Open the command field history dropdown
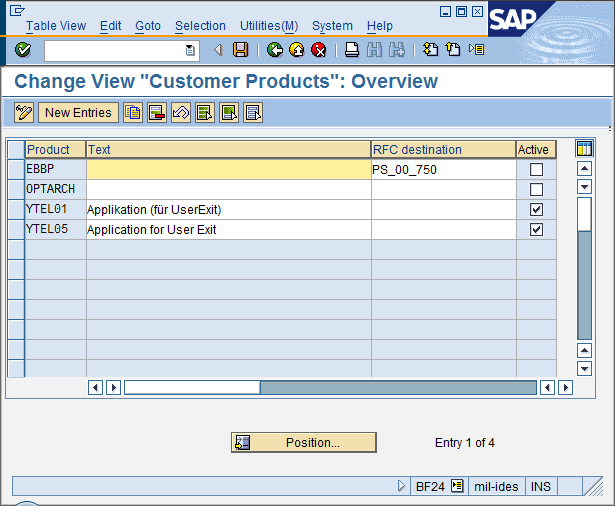The width and height of the screenshot is (615, 506). click(x=190, y=50)
